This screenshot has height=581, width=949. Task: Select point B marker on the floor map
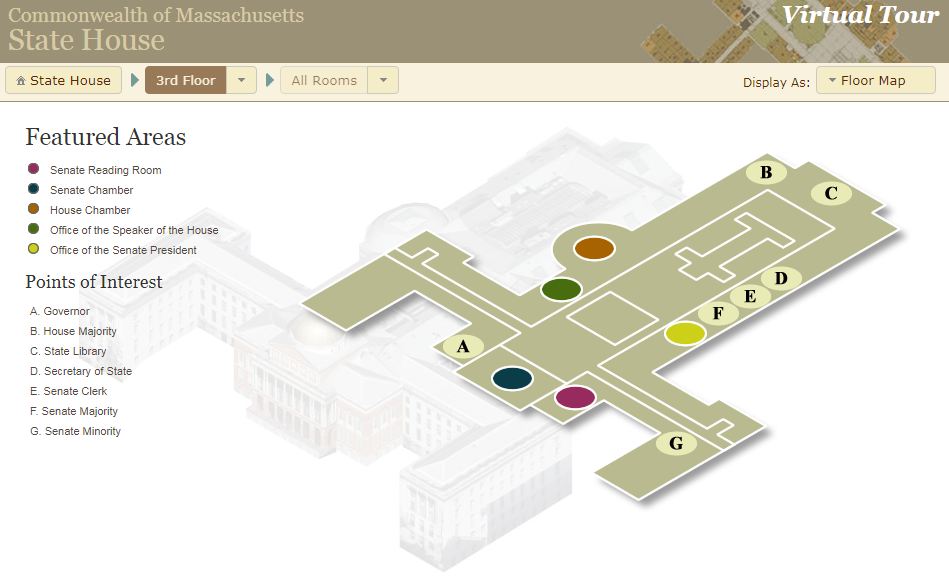(x=766, y=172)
